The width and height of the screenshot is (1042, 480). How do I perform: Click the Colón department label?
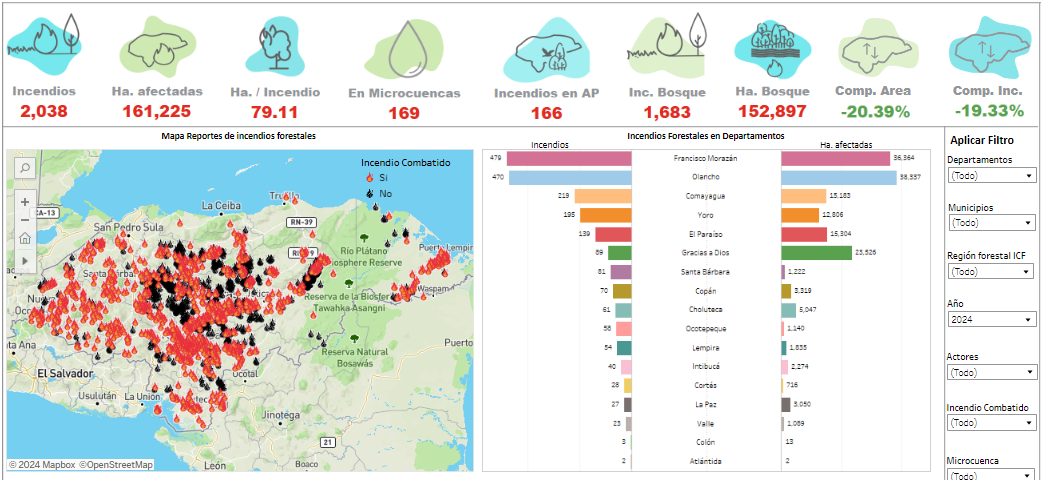point(706,442)
